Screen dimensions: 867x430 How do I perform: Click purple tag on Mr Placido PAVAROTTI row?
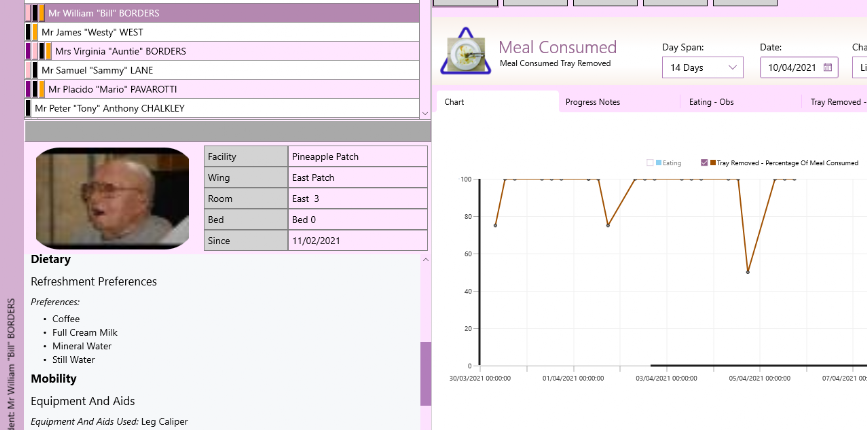[28, 89]
